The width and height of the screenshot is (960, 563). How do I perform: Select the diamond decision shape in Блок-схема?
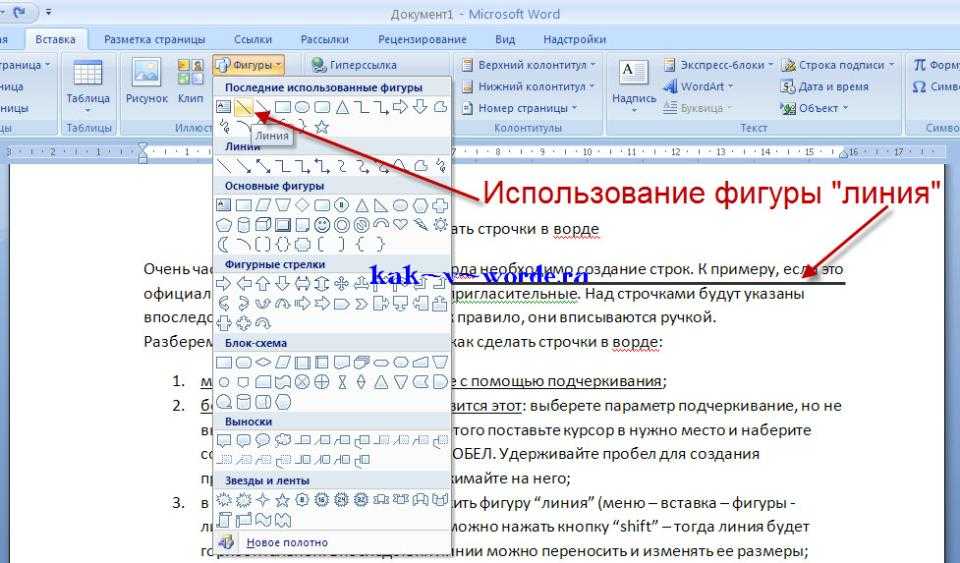coord(263,362)
